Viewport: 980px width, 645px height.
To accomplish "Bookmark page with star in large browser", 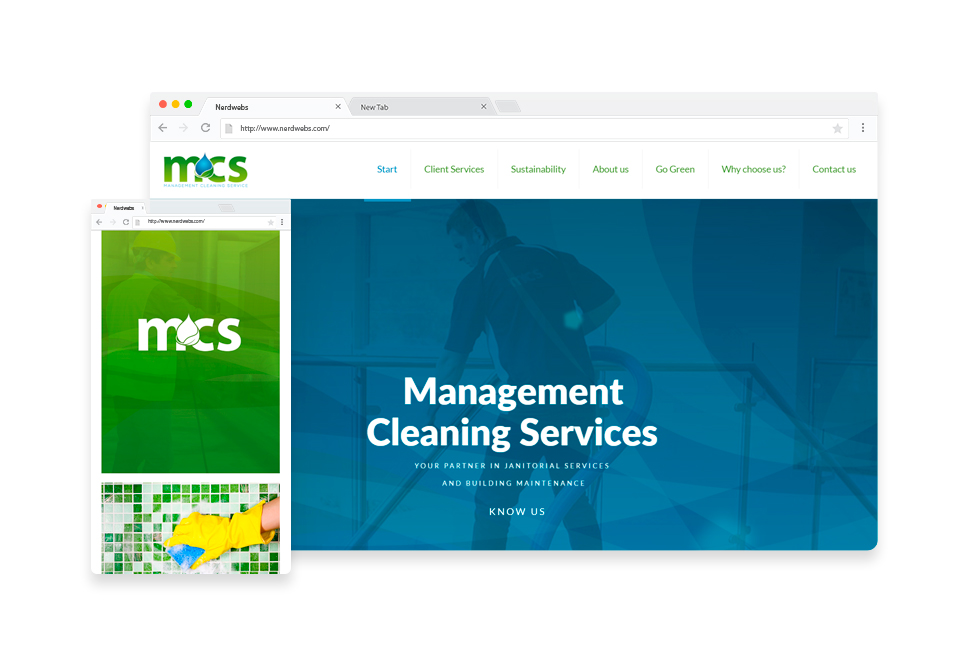I will click(x=838, y=128).
